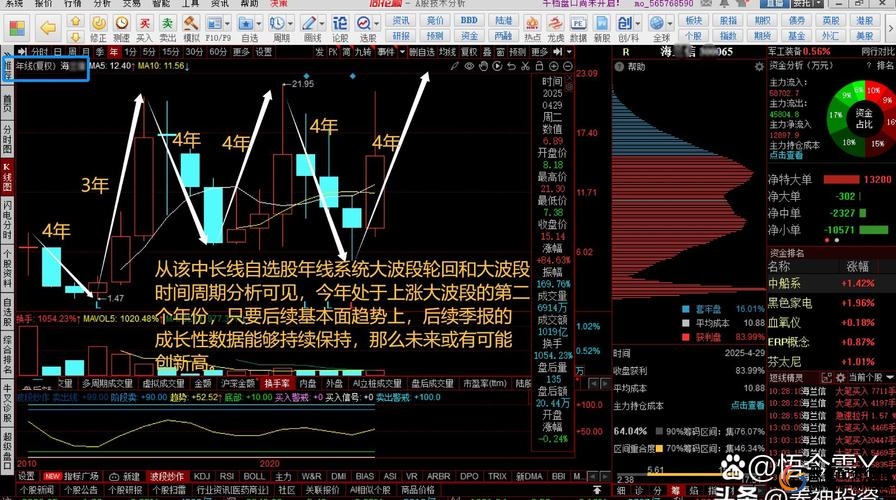This screenshot has height=500, width=896.
Task: Open chip distribution settings gear
Action: (759, 67)
